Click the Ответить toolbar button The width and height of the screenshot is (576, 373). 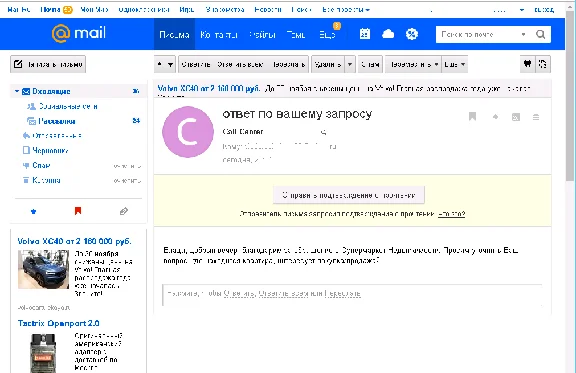196,64
